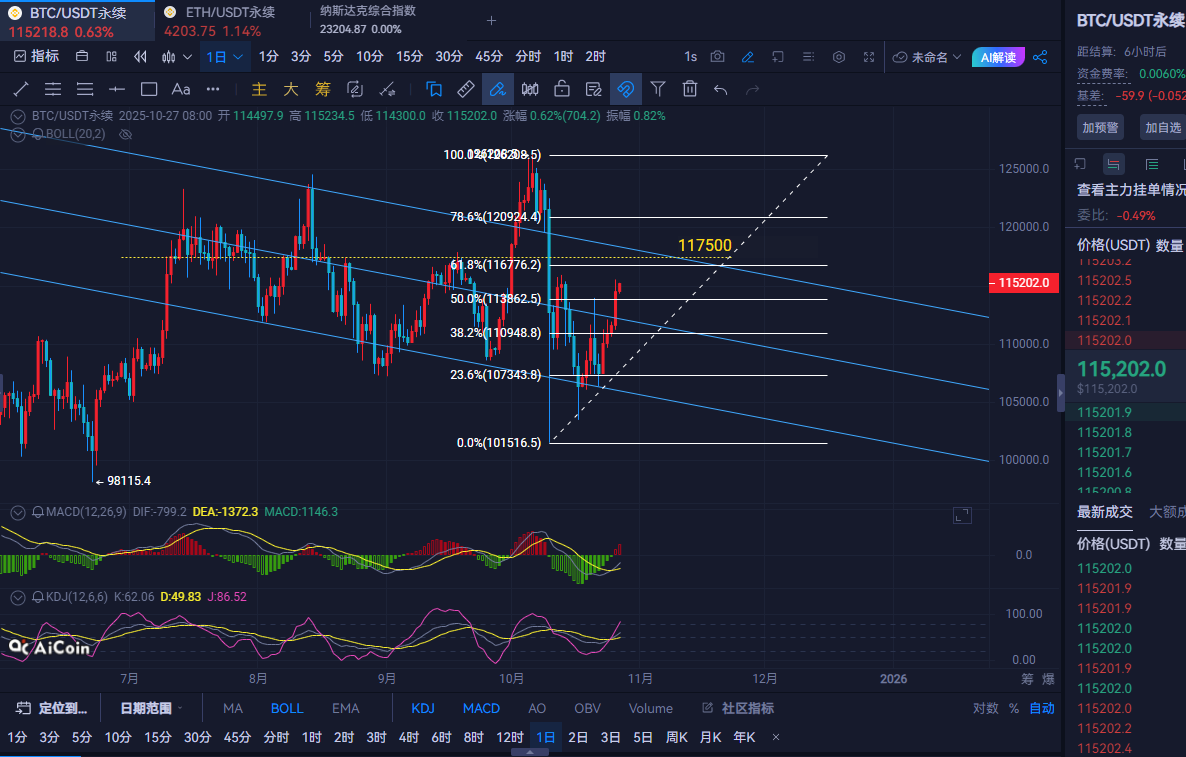Open the drawing filter funnel icon

[657, 89]
